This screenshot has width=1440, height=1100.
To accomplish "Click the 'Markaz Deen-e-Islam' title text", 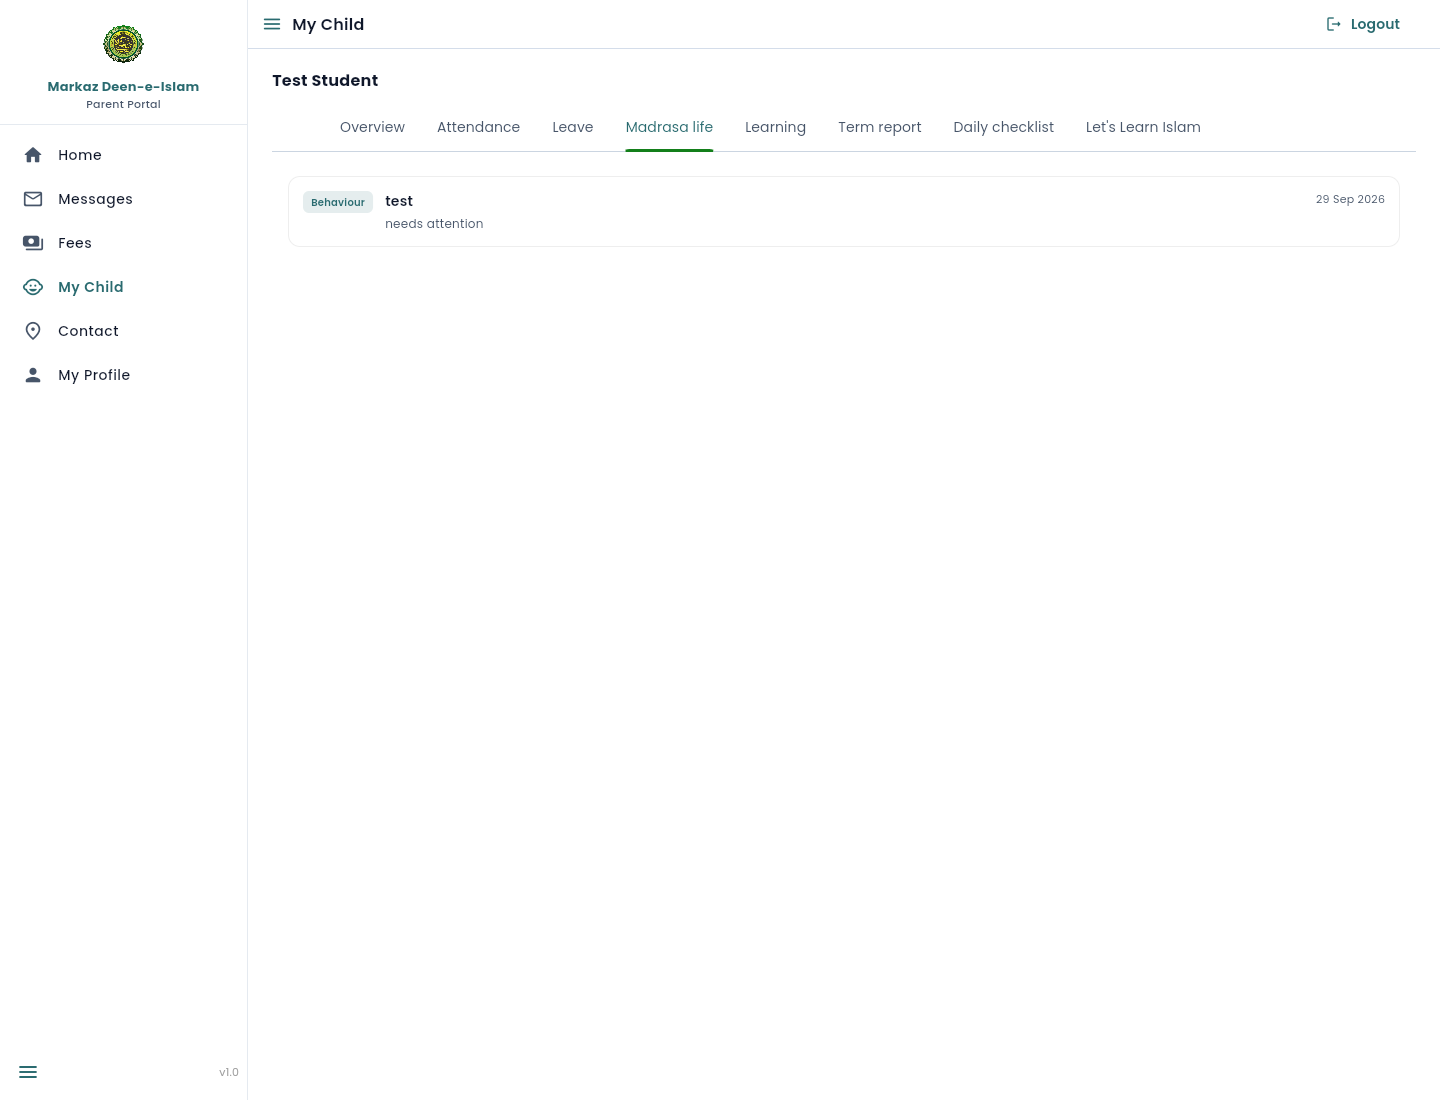I will point(123,87).
